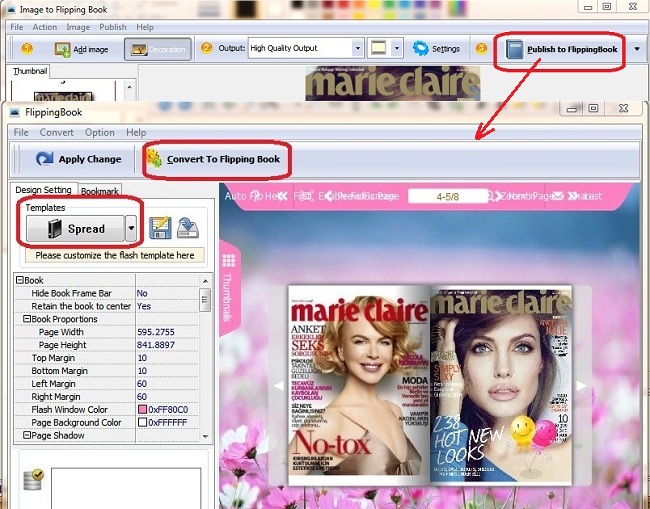The height and width of the screenshot is (509, 650).
Task: Open the Publish menu
Action: pos(113,27)
